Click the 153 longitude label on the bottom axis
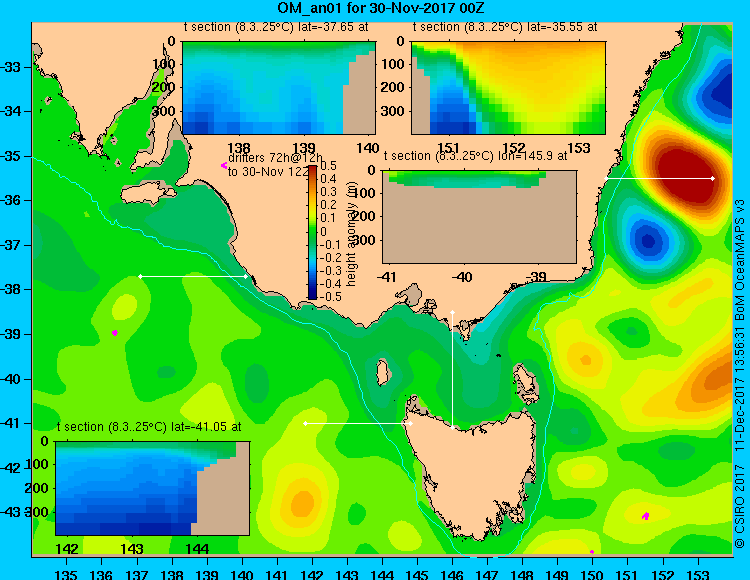750x580 pixels. coord(698,574)
